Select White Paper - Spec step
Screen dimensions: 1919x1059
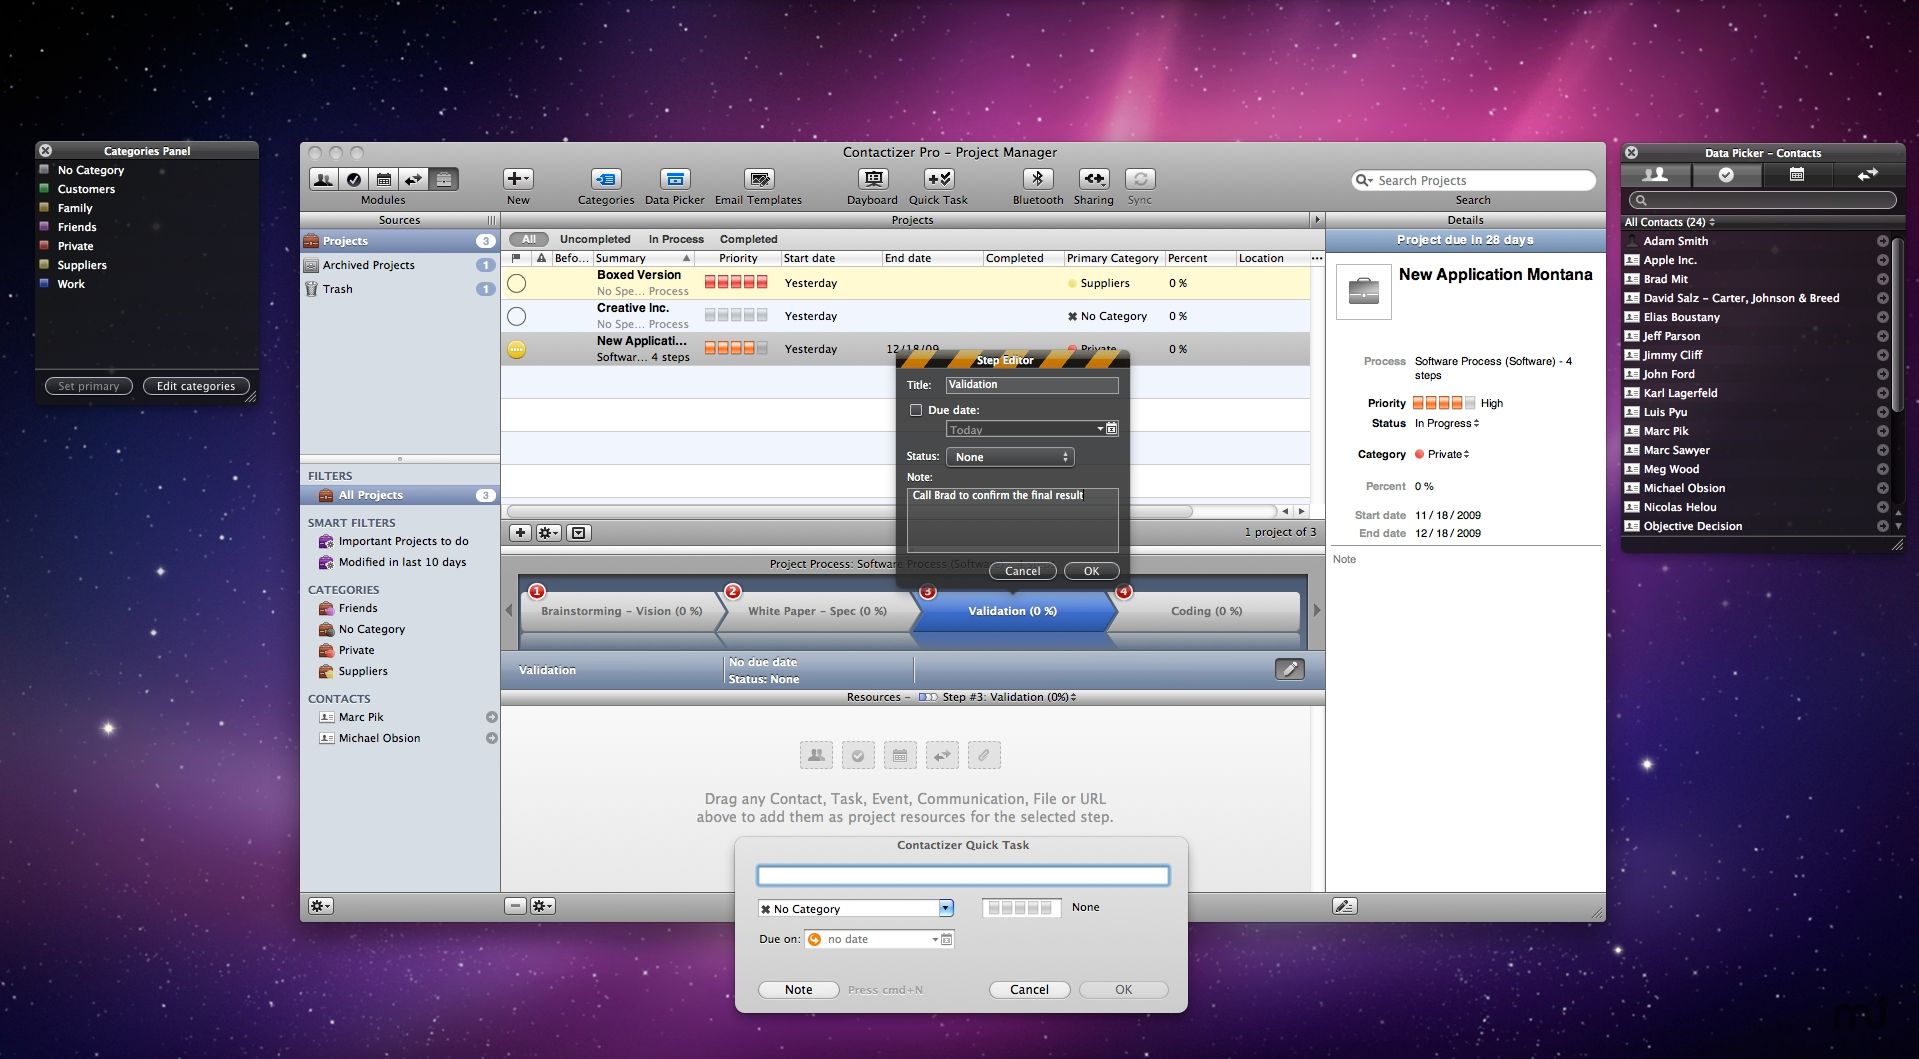tap(817, 611)
